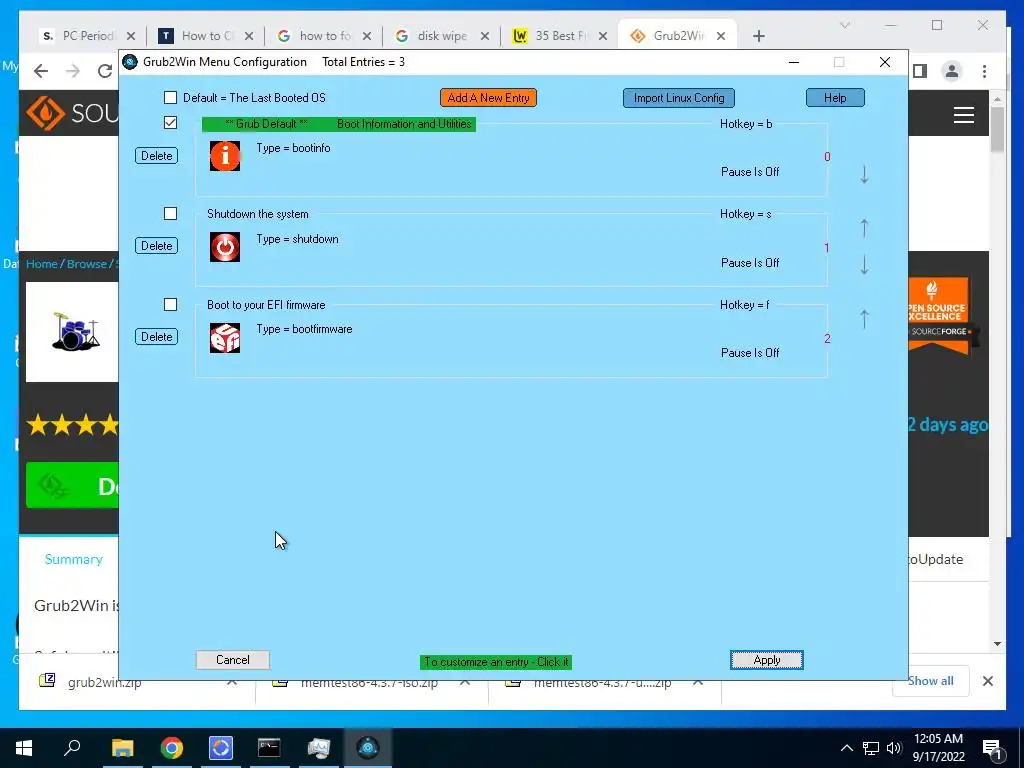Click Import Linux Config button
This screenshot has width=1024, height=768.
(679, 98)
